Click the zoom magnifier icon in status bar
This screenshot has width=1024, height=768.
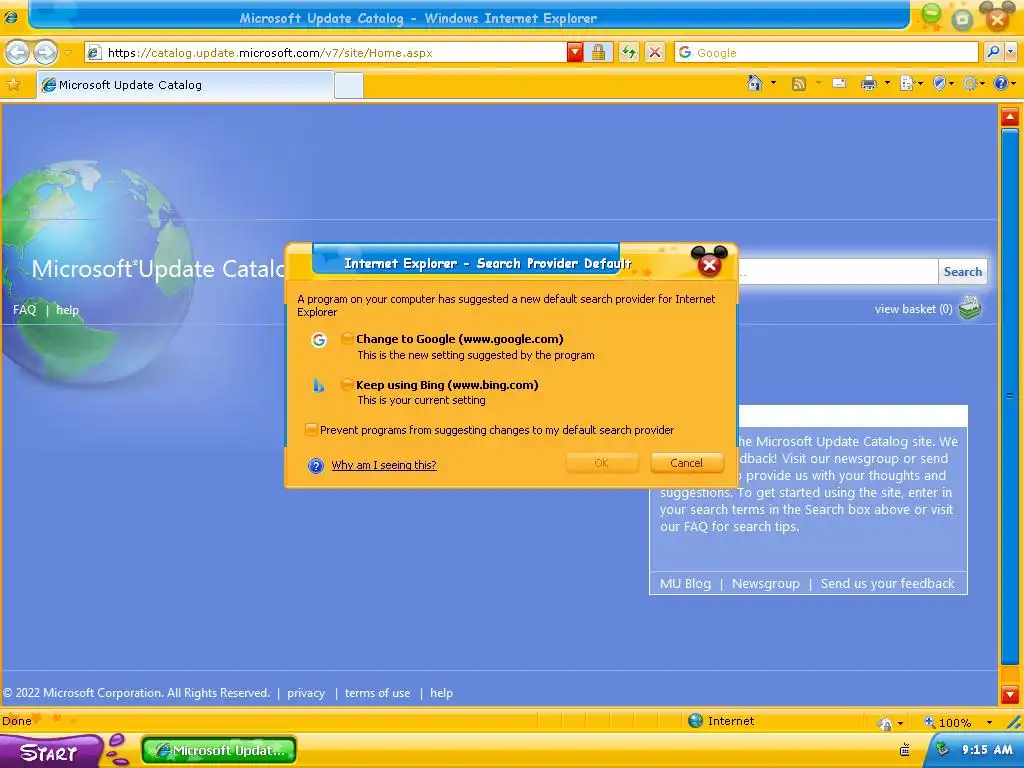pyautogui.click(x=930, y=722)
